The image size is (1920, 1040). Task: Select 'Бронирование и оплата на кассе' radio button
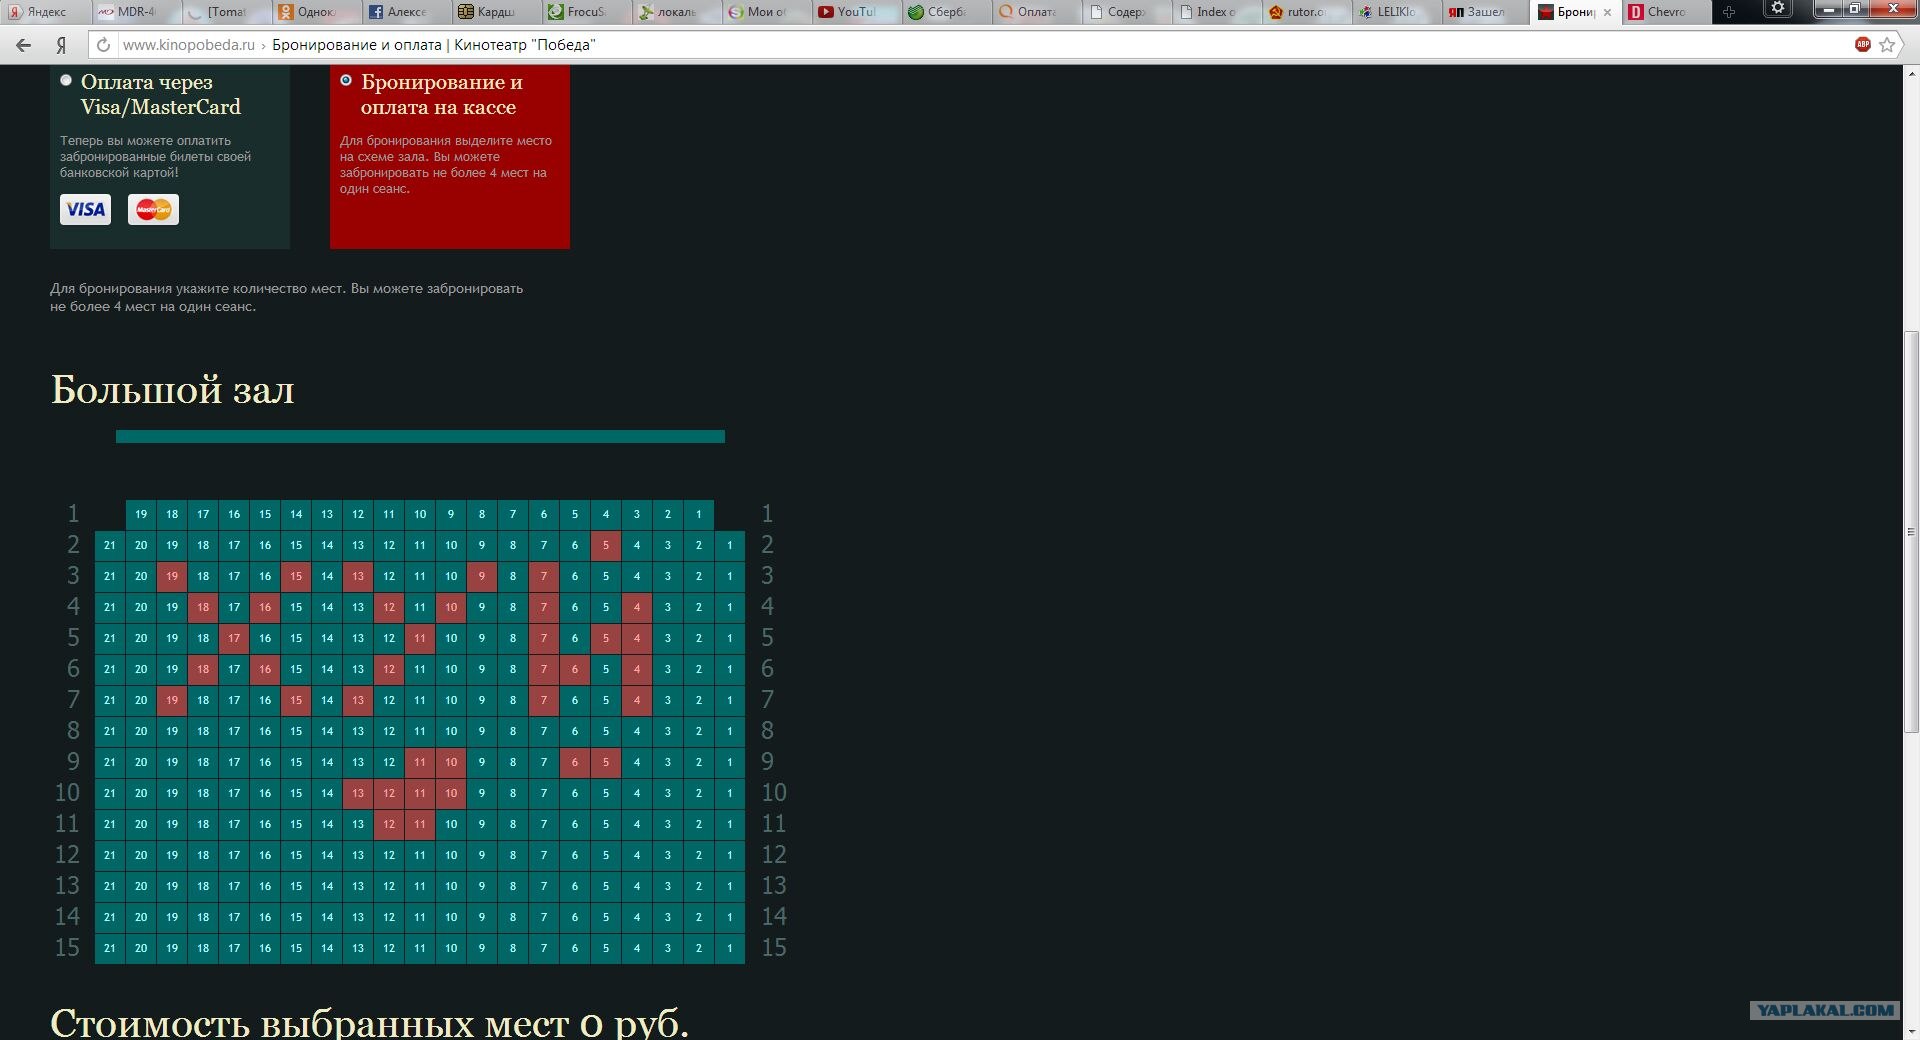[346, 80]
